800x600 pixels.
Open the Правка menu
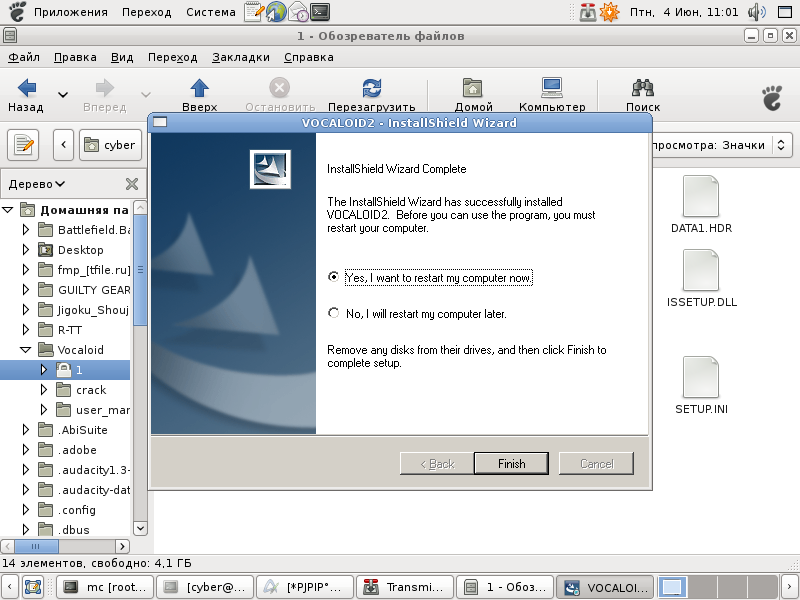click(75, 57)
